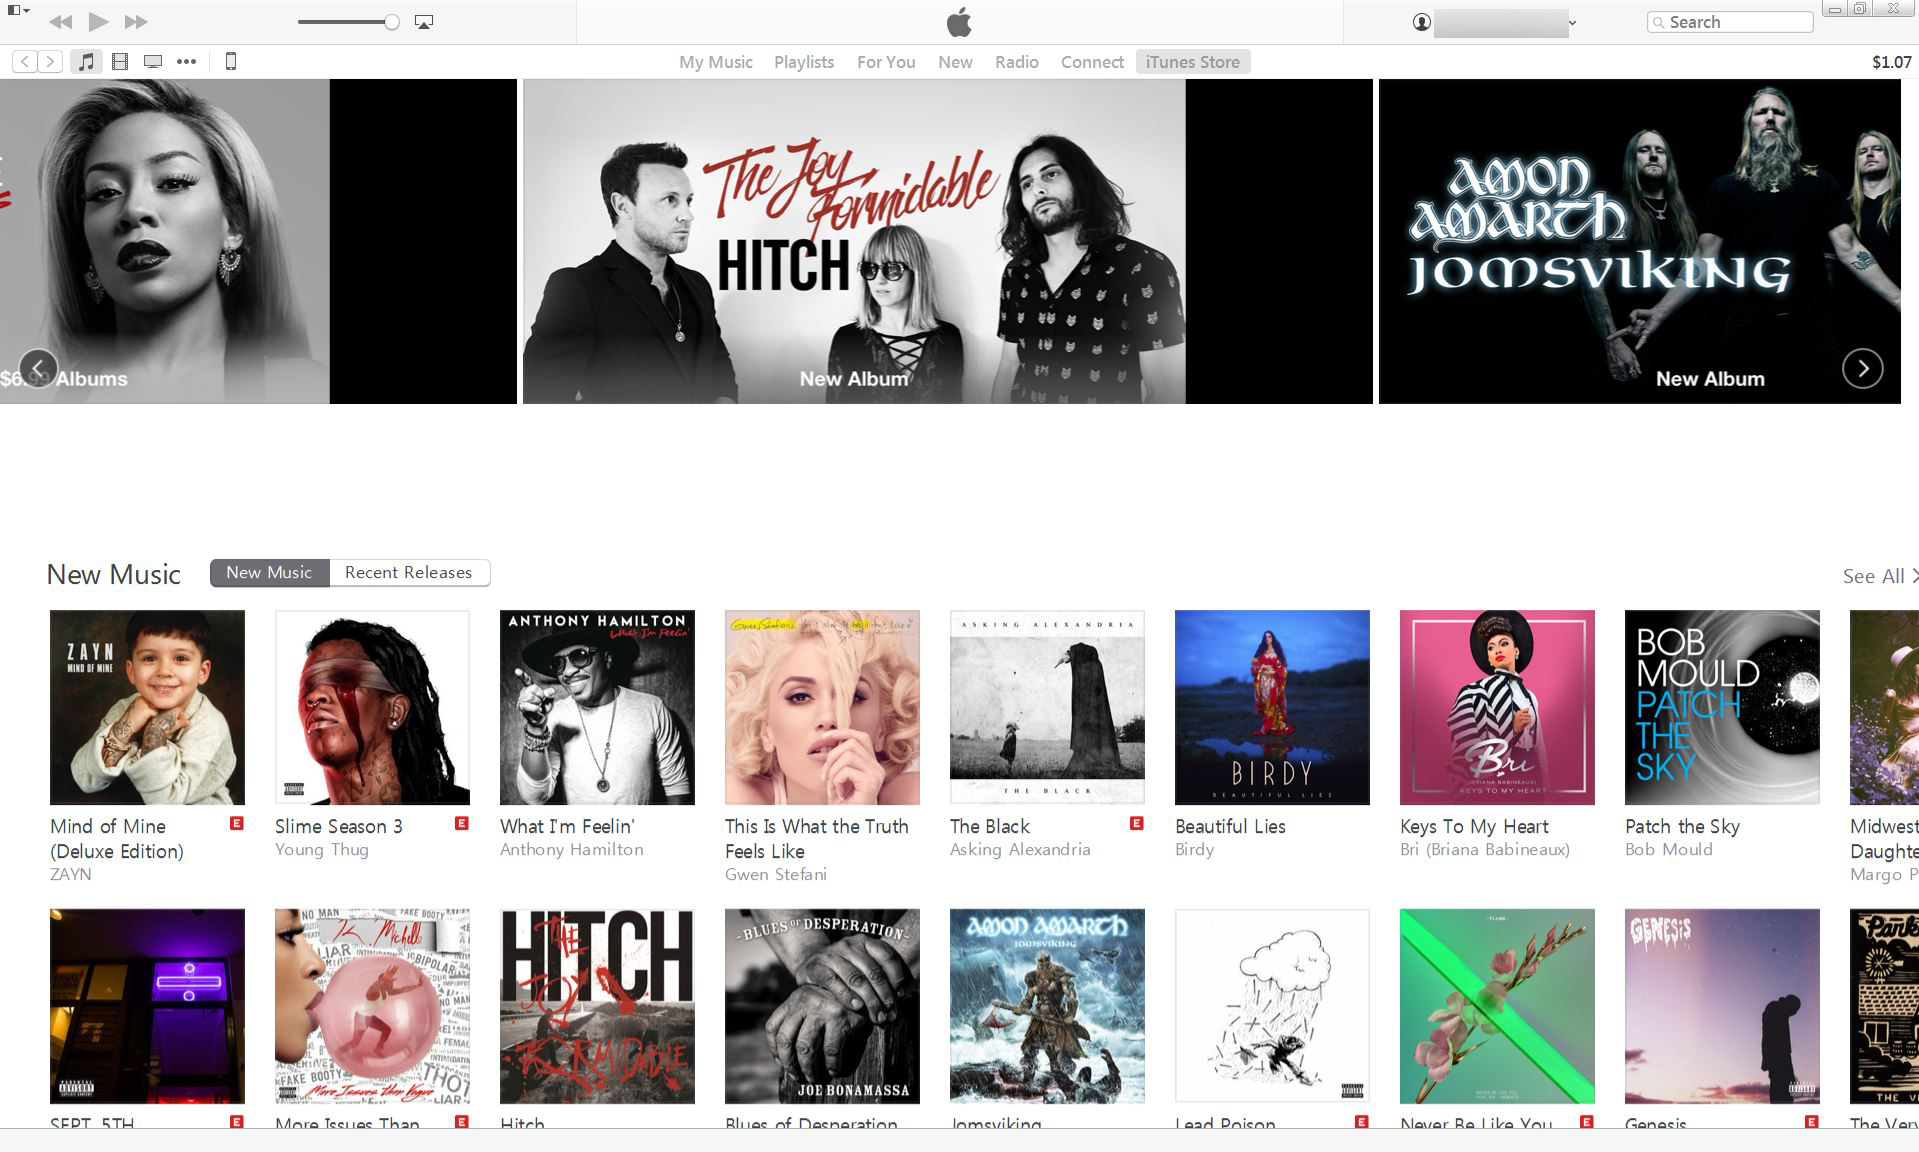This screenshot has height=1152, width=1919.
Task: Select the New Music segment toggle
Action: 270,573
